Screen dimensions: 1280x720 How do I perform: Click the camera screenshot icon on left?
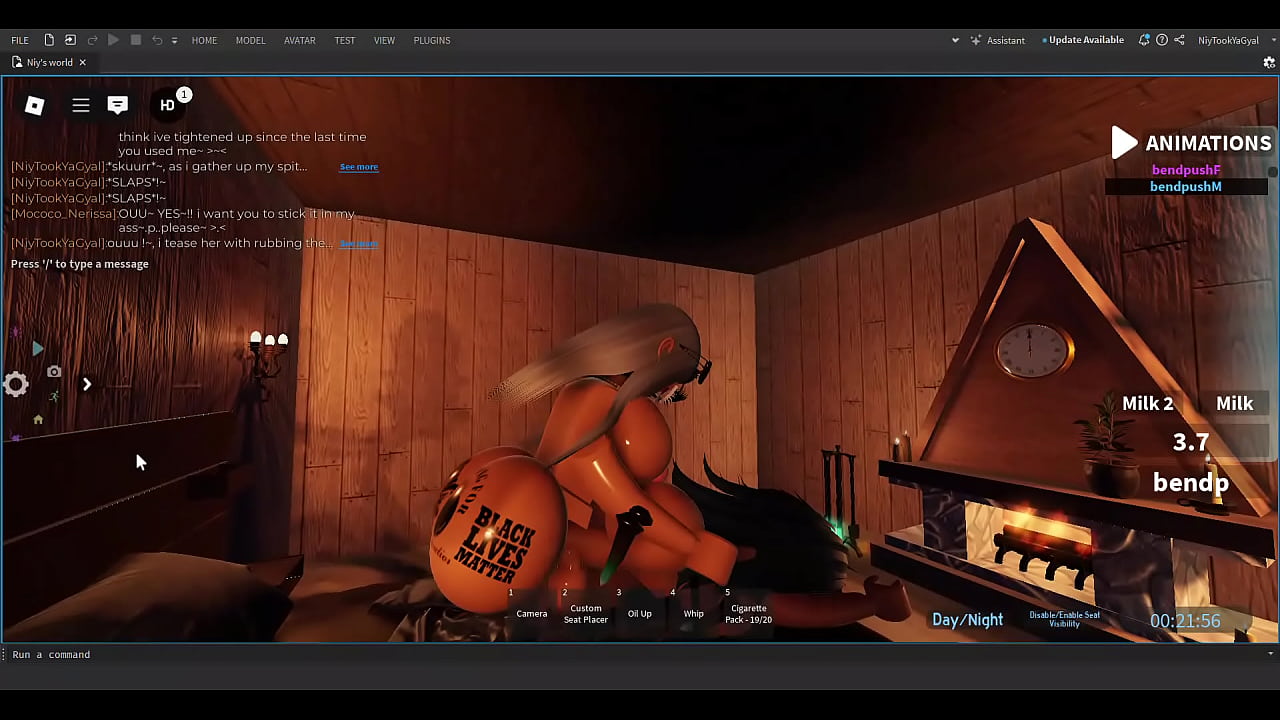coord(54,372)
